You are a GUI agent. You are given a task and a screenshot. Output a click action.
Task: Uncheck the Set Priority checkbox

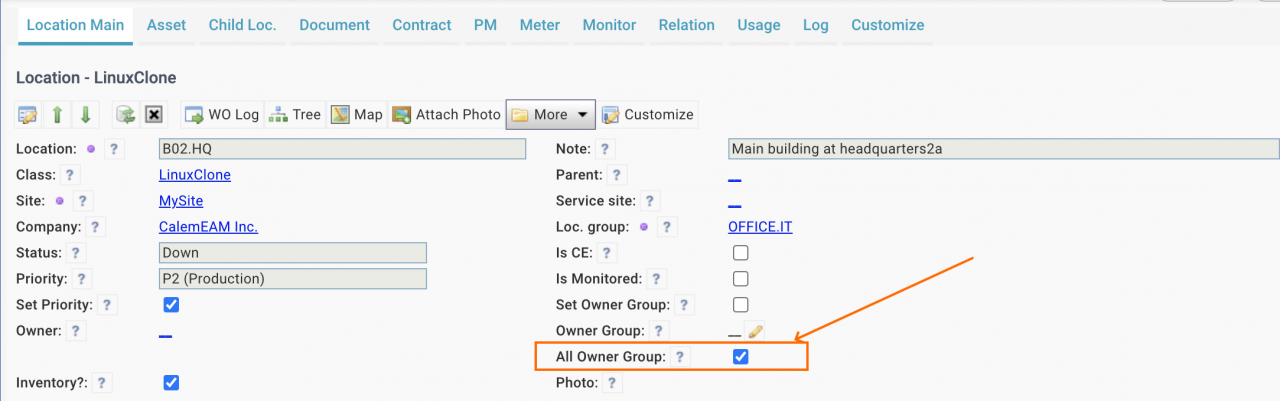coord(171,304)
